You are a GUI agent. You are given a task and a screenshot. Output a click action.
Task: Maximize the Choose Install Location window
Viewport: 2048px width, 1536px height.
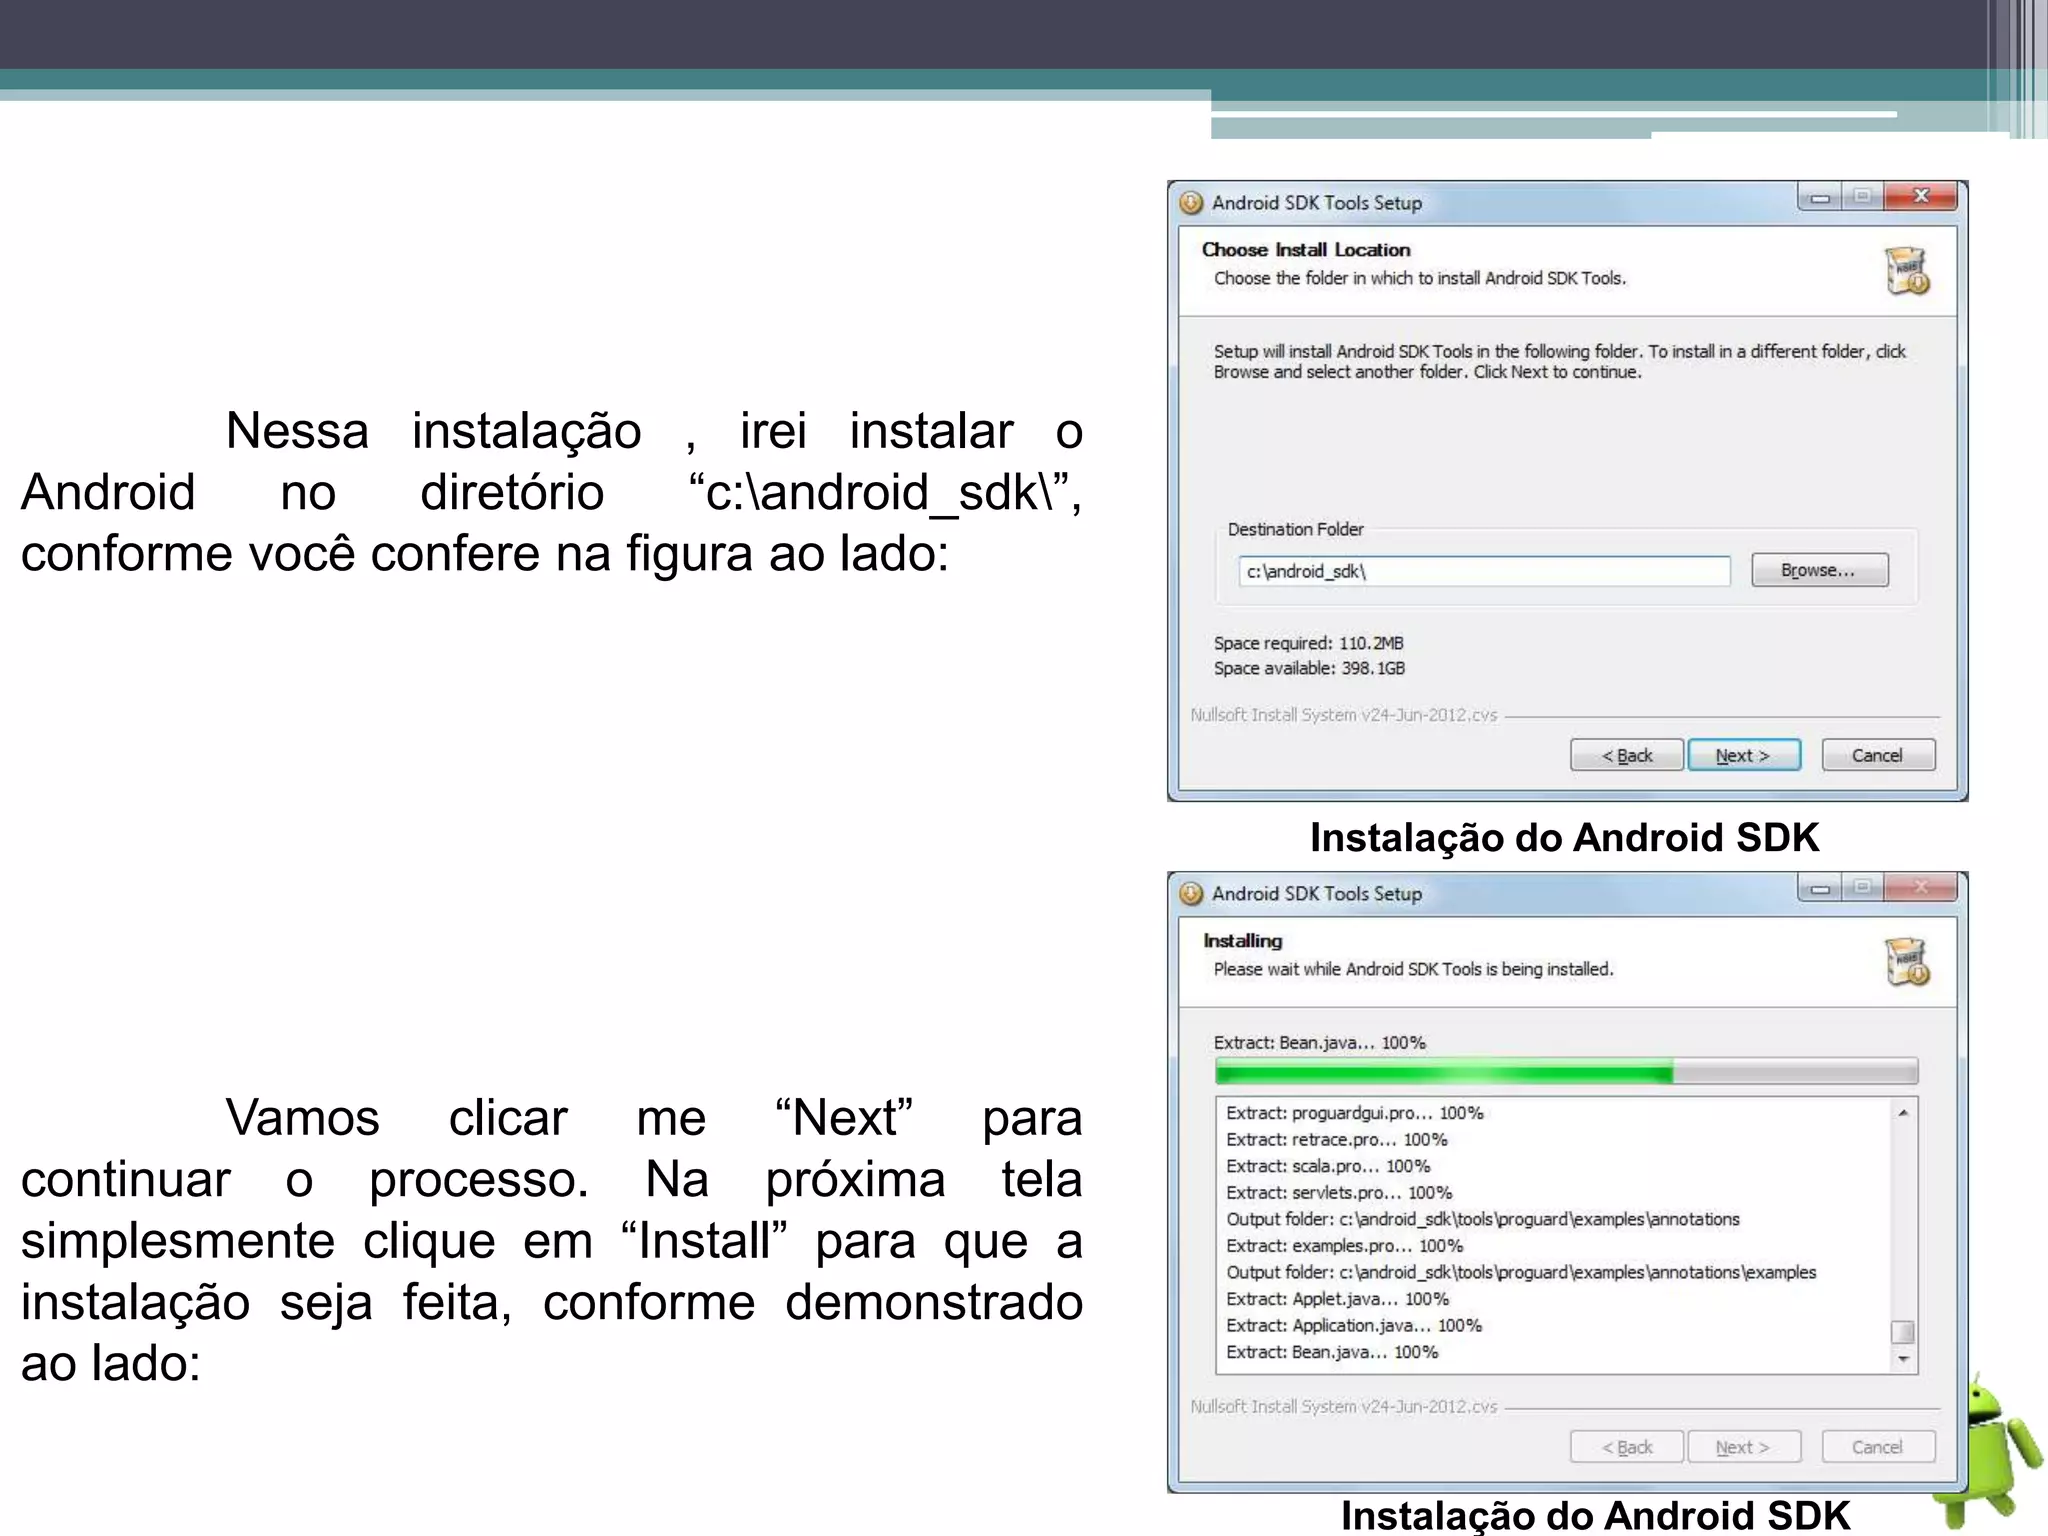click(x=1862, y=196)
